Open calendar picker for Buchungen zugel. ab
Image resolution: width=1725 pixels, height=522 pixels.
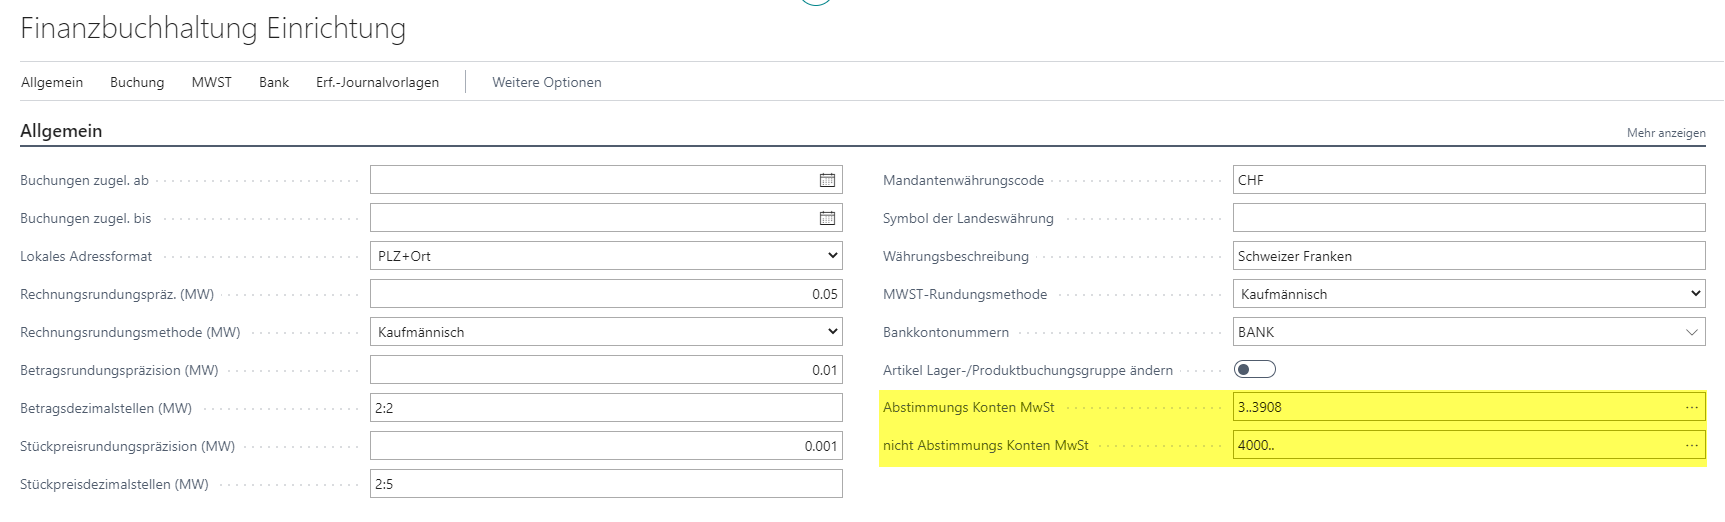(827, 180)
